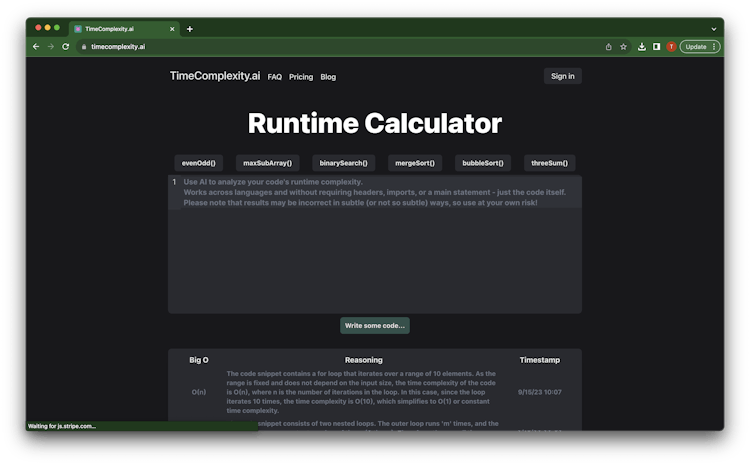750x465 pixels.
Task: Close the TimeComplexity.ai tab
Action: point(172,29)
